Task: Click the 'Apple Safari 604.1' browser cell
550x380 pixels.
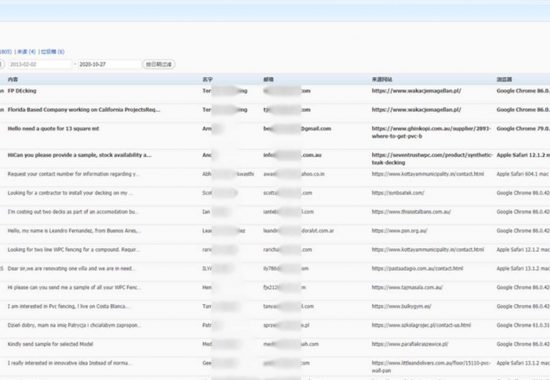Action: click(523, 174)
